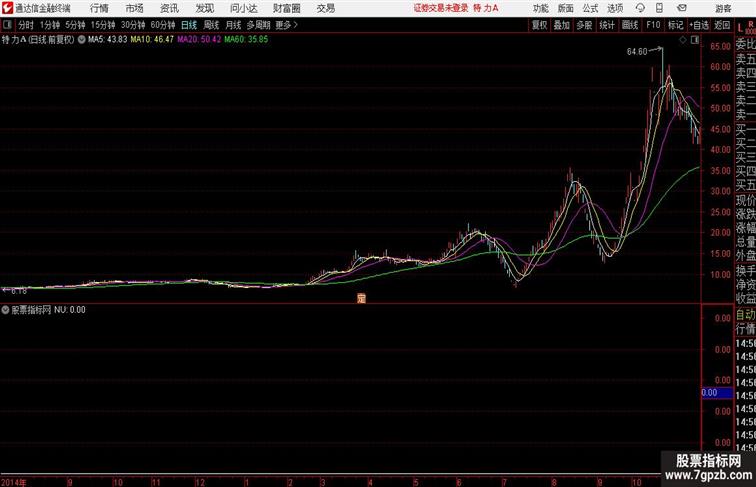Click the mobile phone icon
The image size is (756, 487).
tap(659, 8)
